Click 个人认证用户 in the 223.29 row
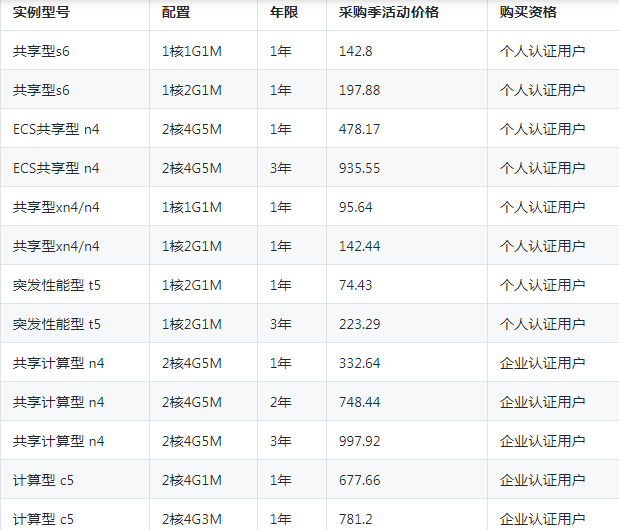This screenshot has height=530, width=619. 542,324
